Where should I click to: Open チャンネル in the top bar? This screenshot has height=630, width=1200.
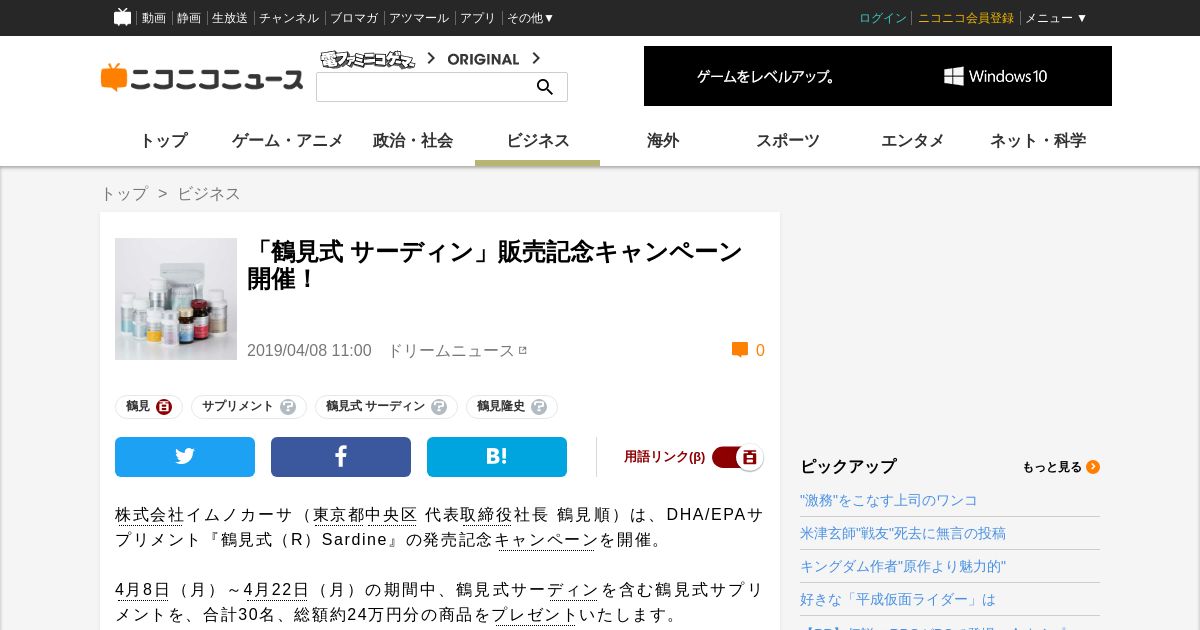(x=289, y=18)
